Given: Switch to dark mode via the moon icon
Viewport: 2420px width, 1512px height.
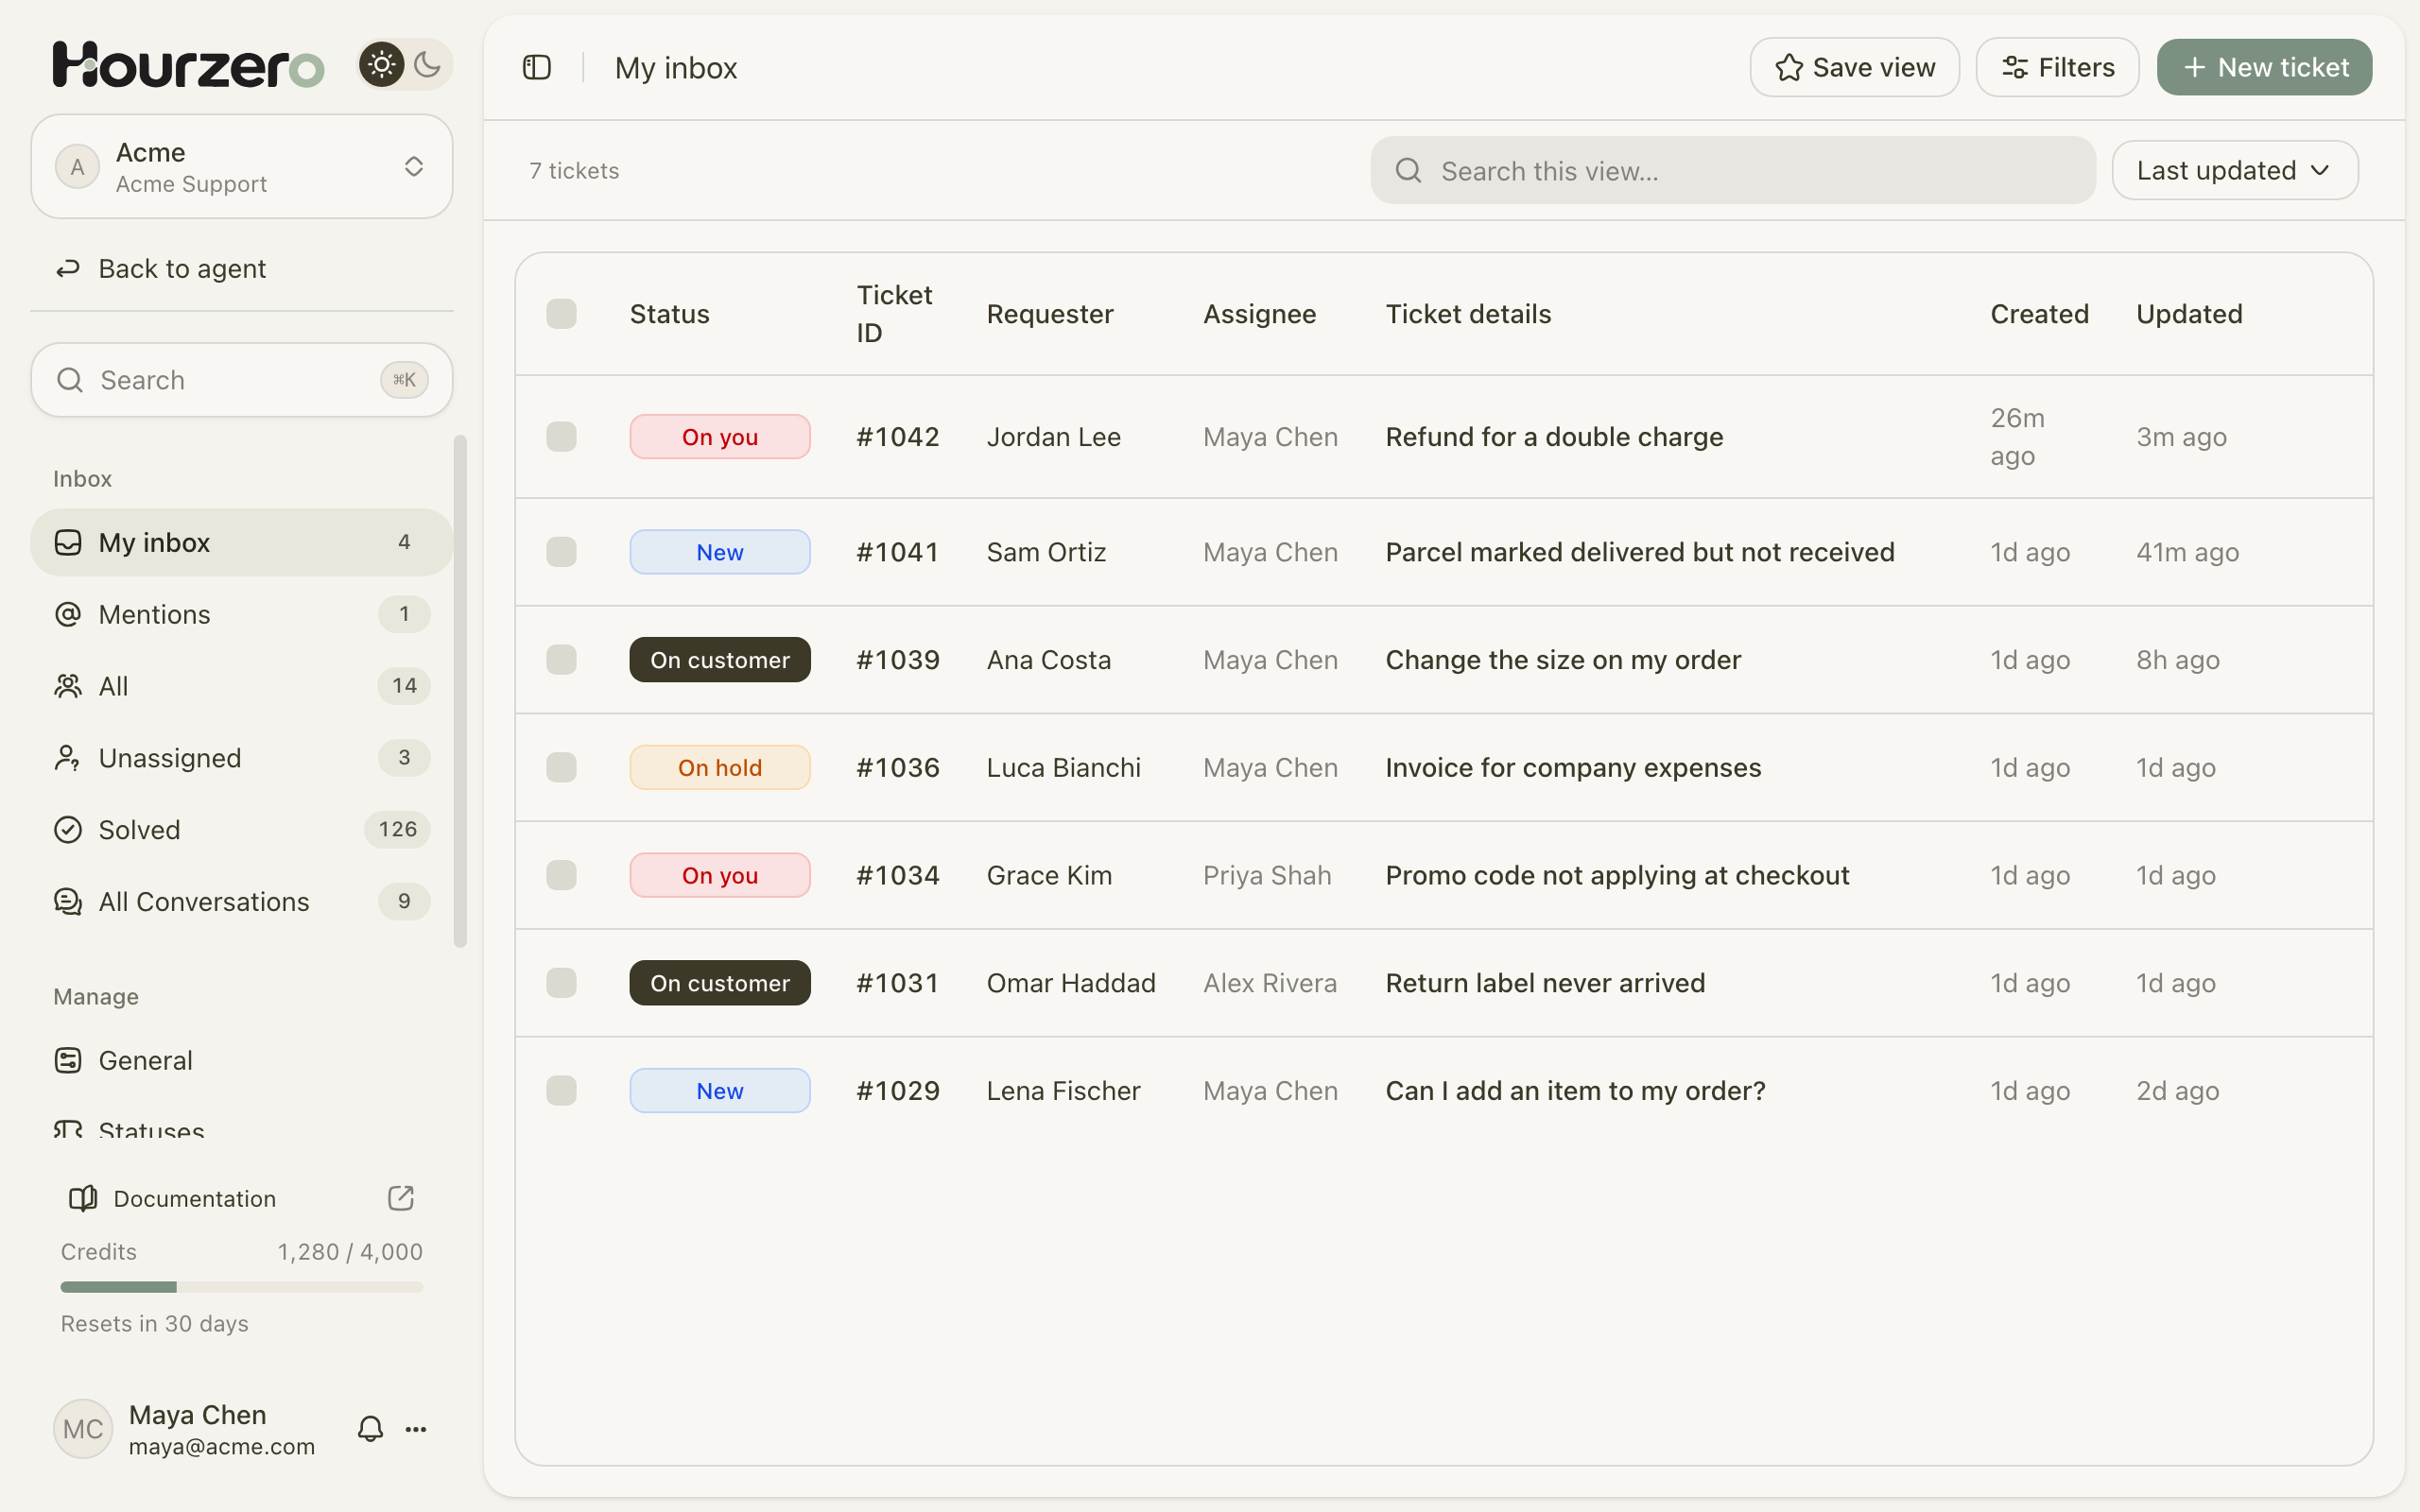Looking at the screenshot, I should (428, 65).
